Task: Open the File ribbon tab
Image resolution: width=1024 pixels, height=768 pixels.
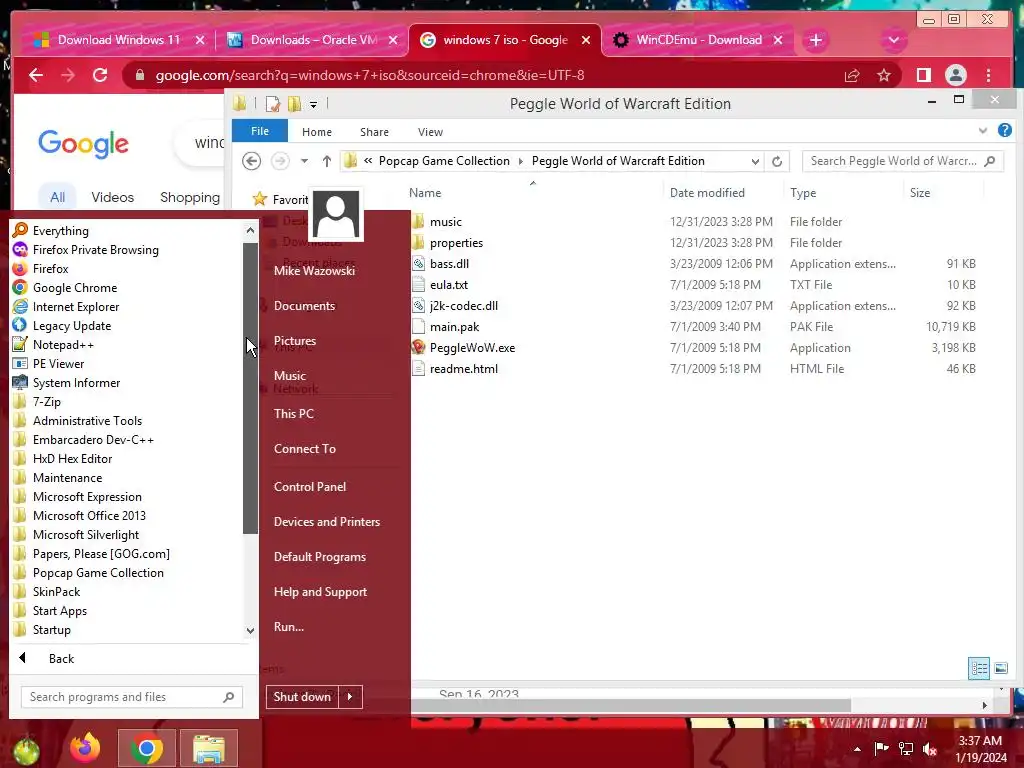Action: (x=260, y=131)
